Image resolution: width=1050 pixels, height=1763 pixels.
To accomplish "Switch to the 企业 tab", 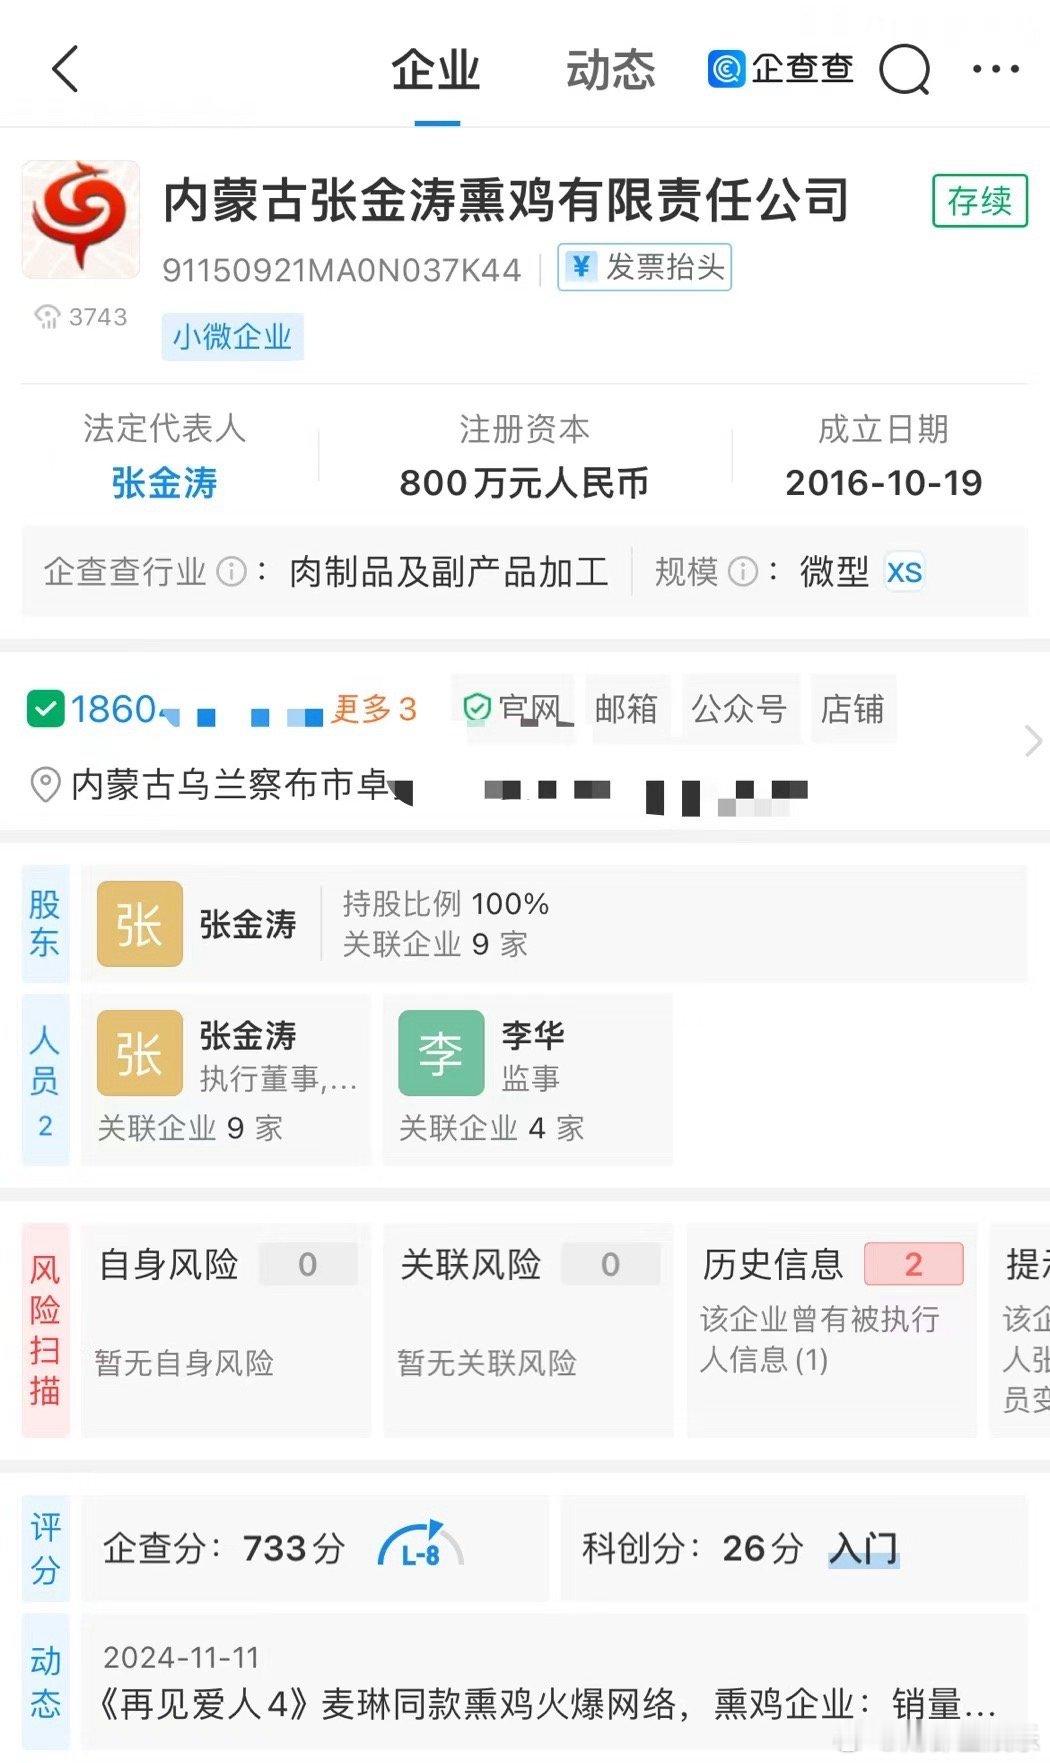I will (436, 70).
